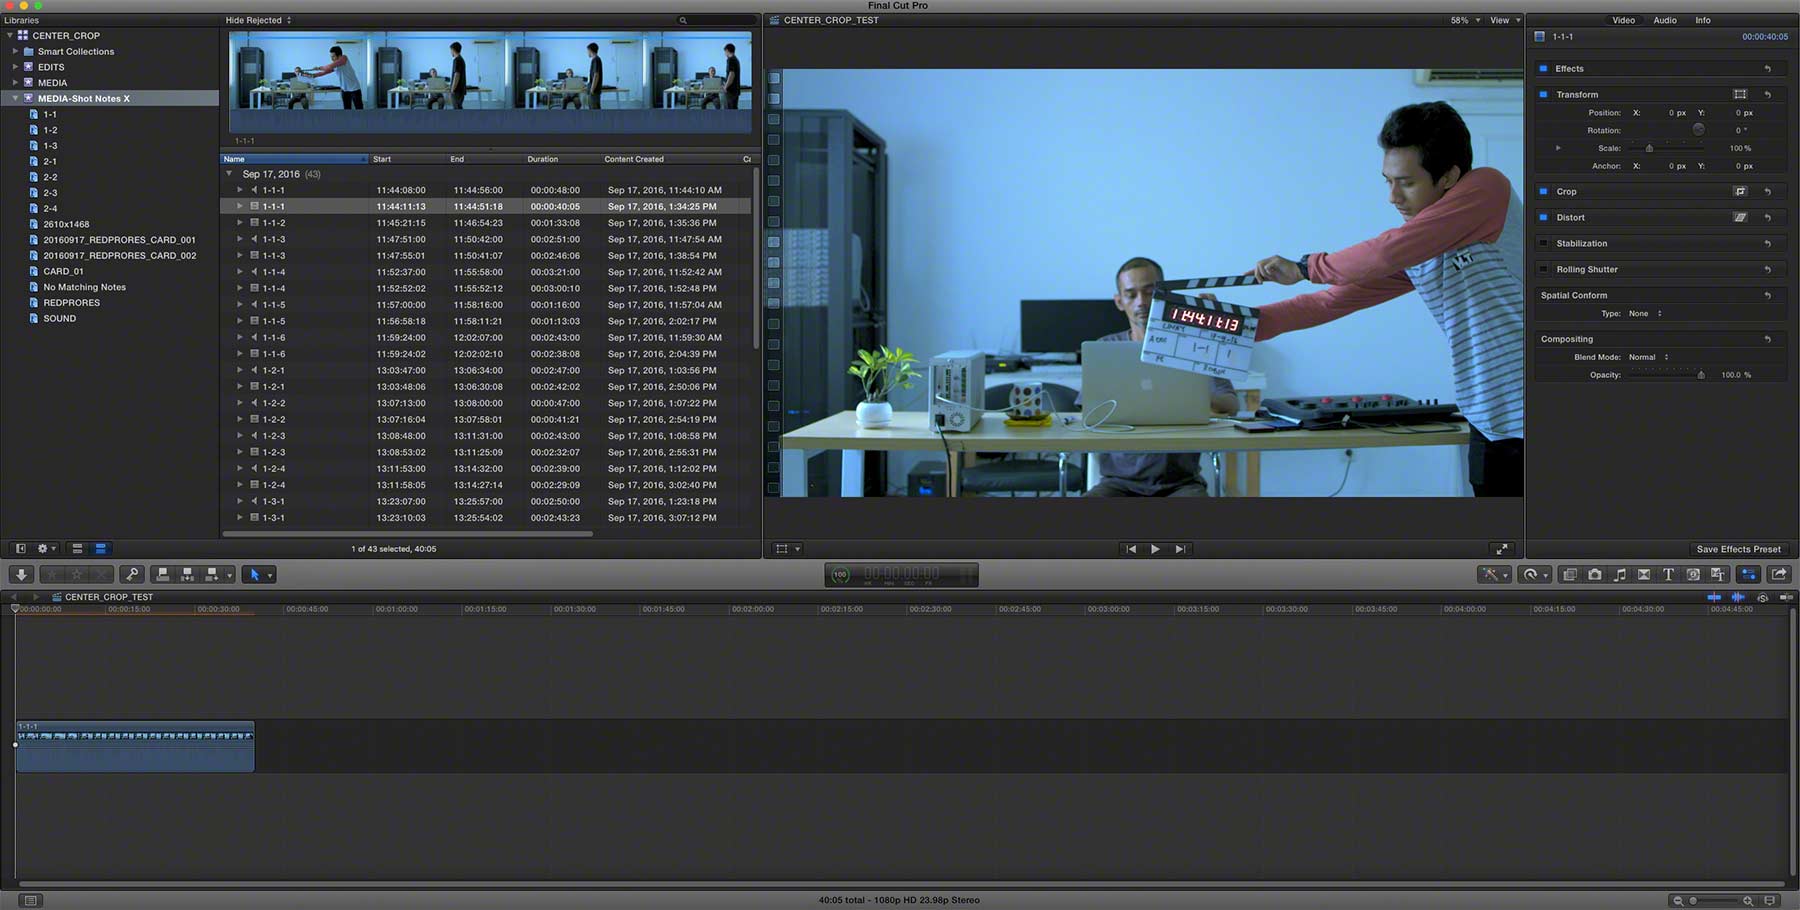
Task: Expand the CENTER_CROP library triangle
Action: pos(10,35)
